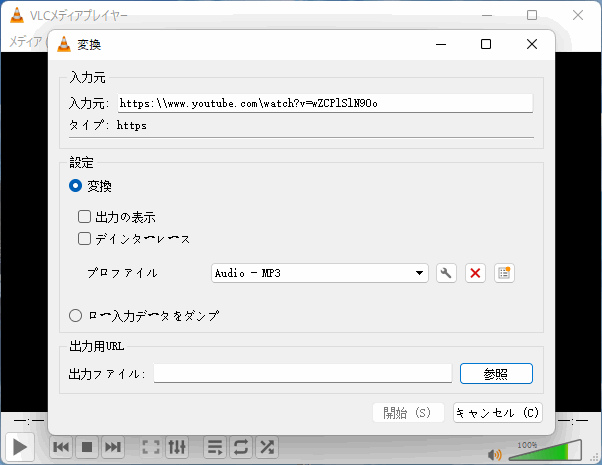The height and width of the screenshot is (465, 602).
Task: Close the 変換 dialog window
Action: (532, 44)
